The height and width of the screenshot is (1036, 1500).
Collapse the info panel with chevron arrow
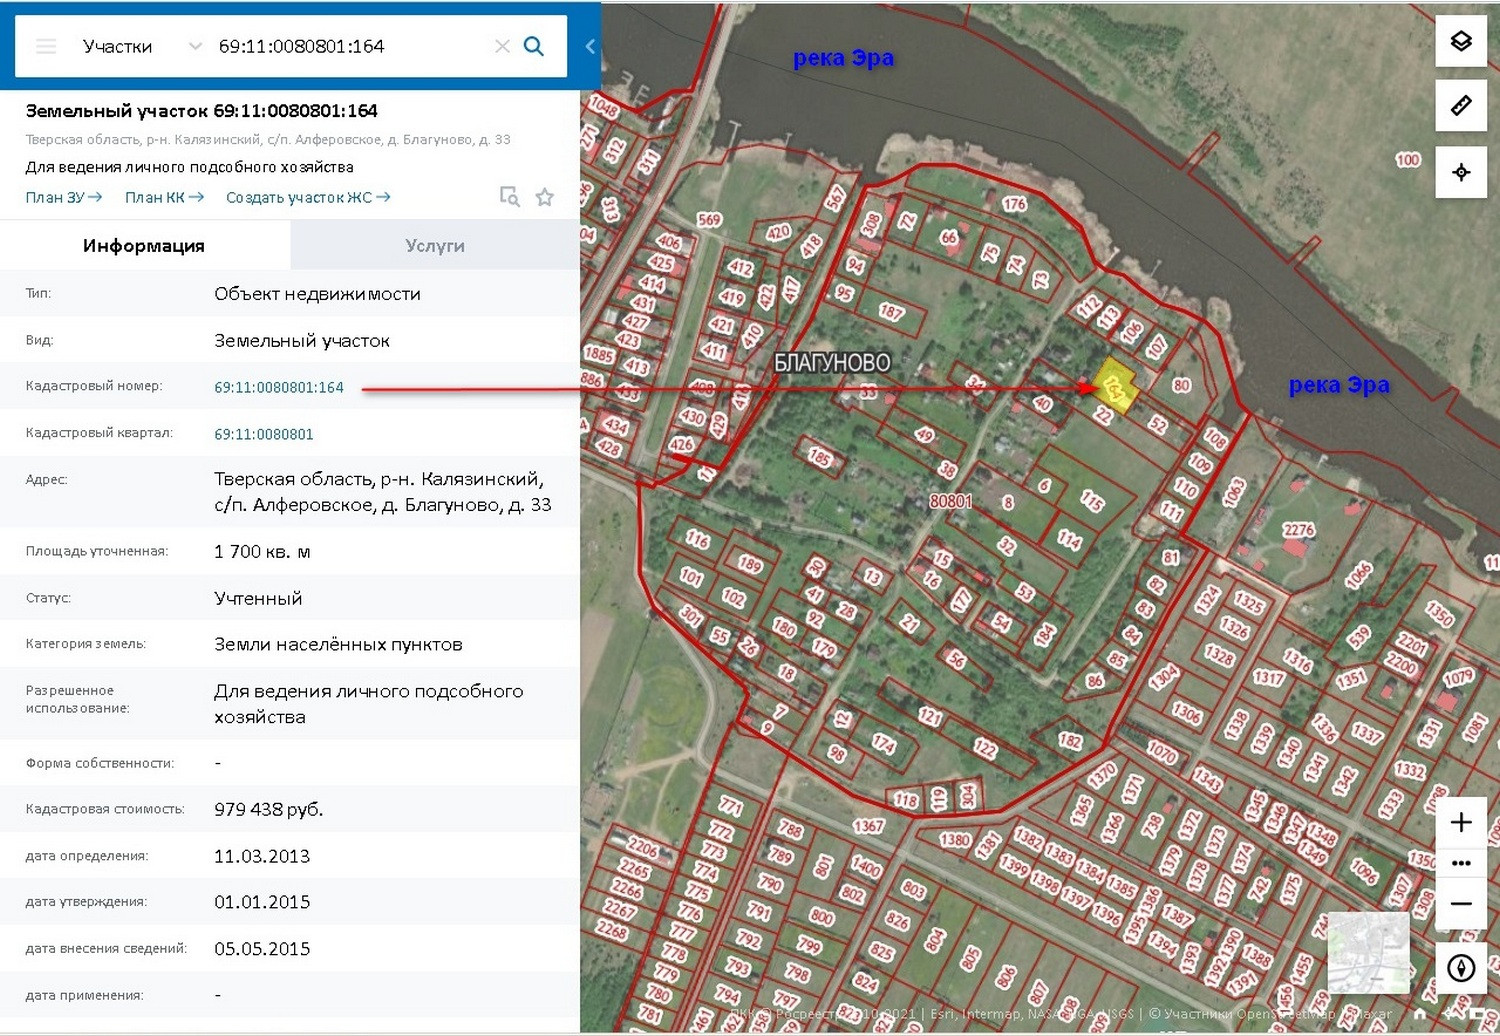pos(590,46)
